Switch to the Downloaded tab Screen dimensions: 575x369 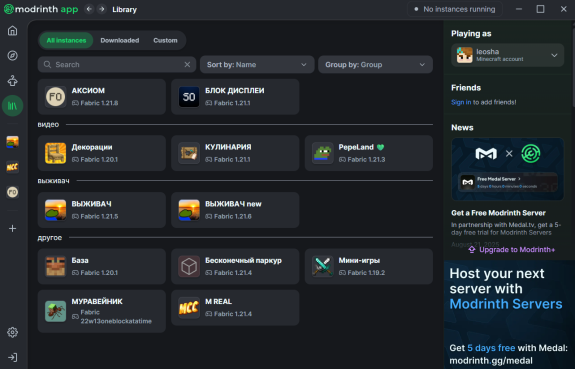(x=120, y=40)
